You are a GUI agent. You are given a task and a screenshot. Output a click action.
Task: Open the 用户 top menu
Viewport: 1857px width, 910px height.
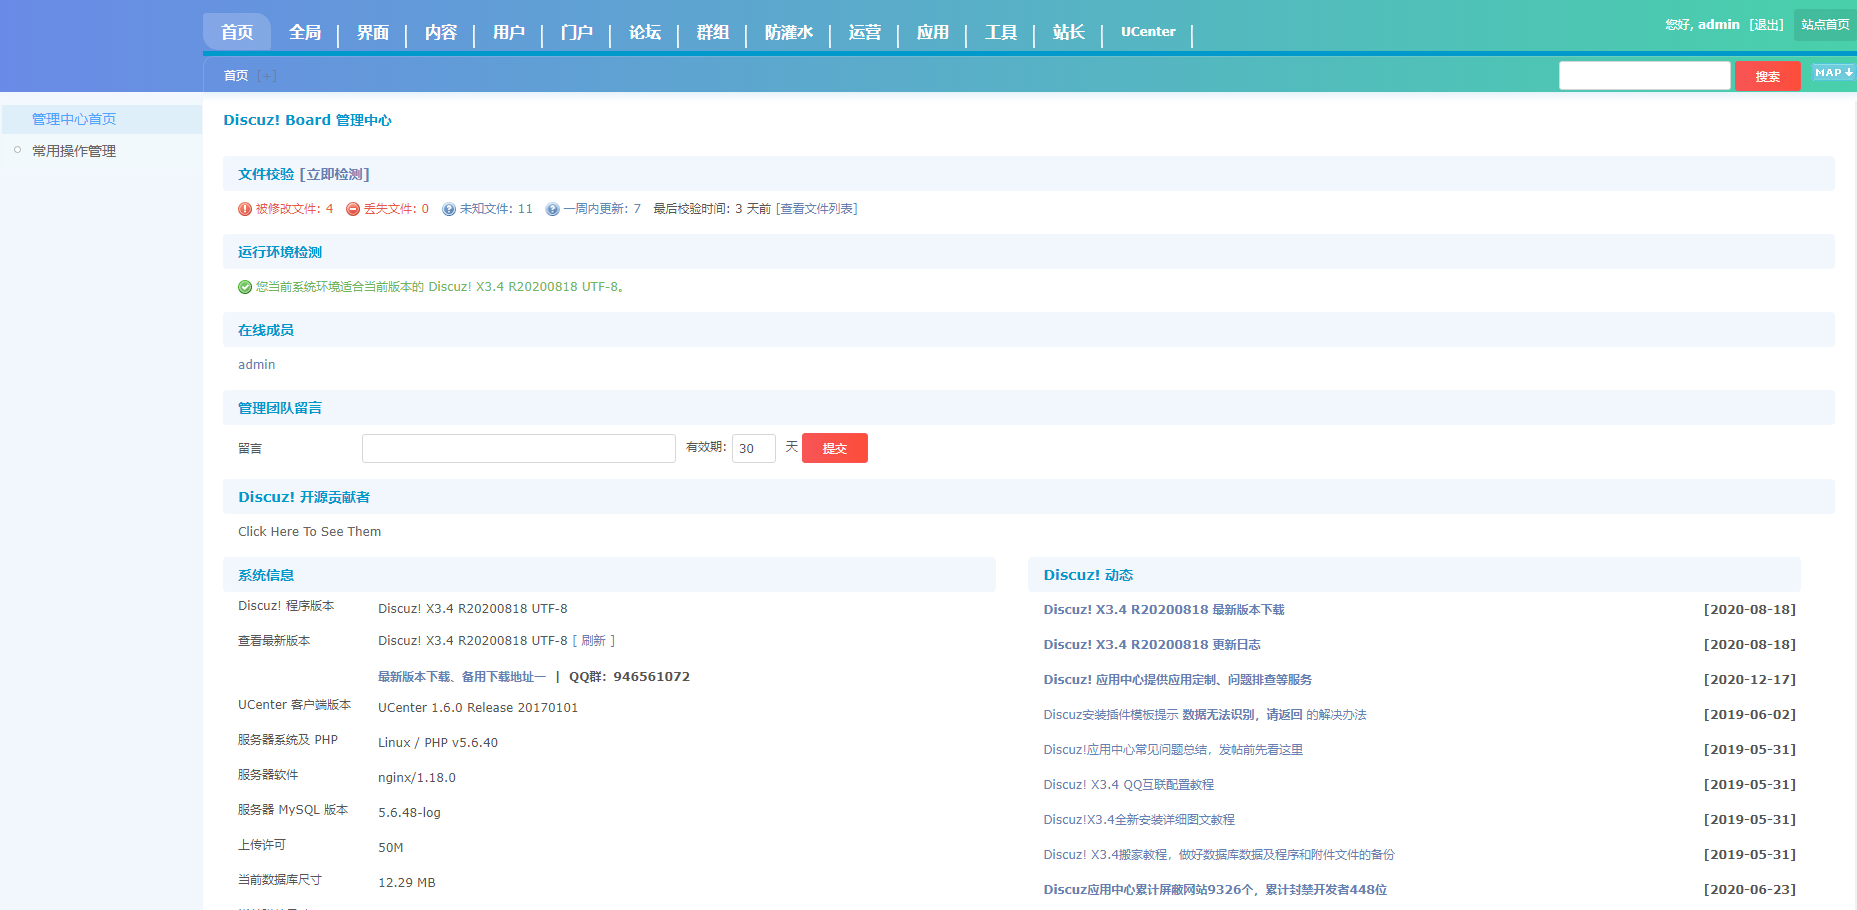point(509,32)
